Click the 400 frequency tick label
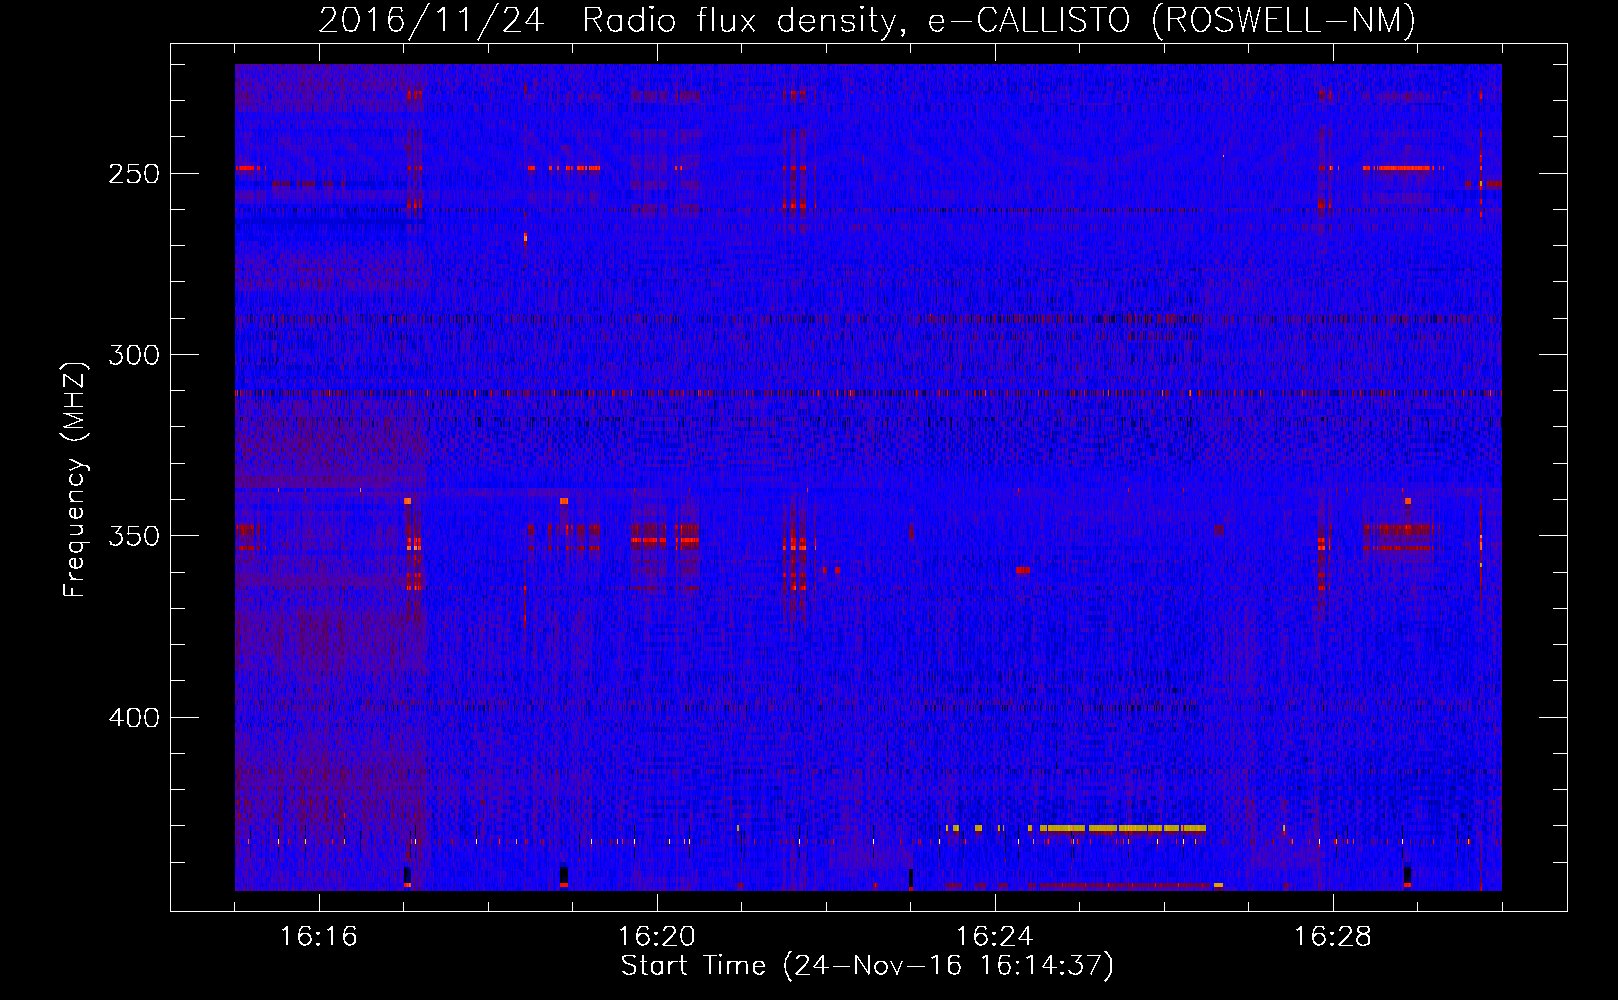This screenshot has height=1000, width=1618. pyautogui.click(x=133, y=718)
